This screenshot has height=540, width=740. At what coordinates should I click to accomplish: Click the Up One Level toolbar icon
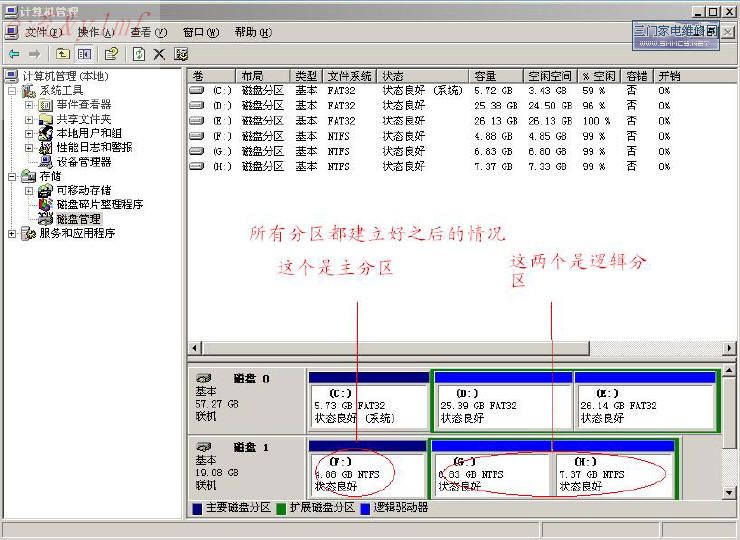63,54
